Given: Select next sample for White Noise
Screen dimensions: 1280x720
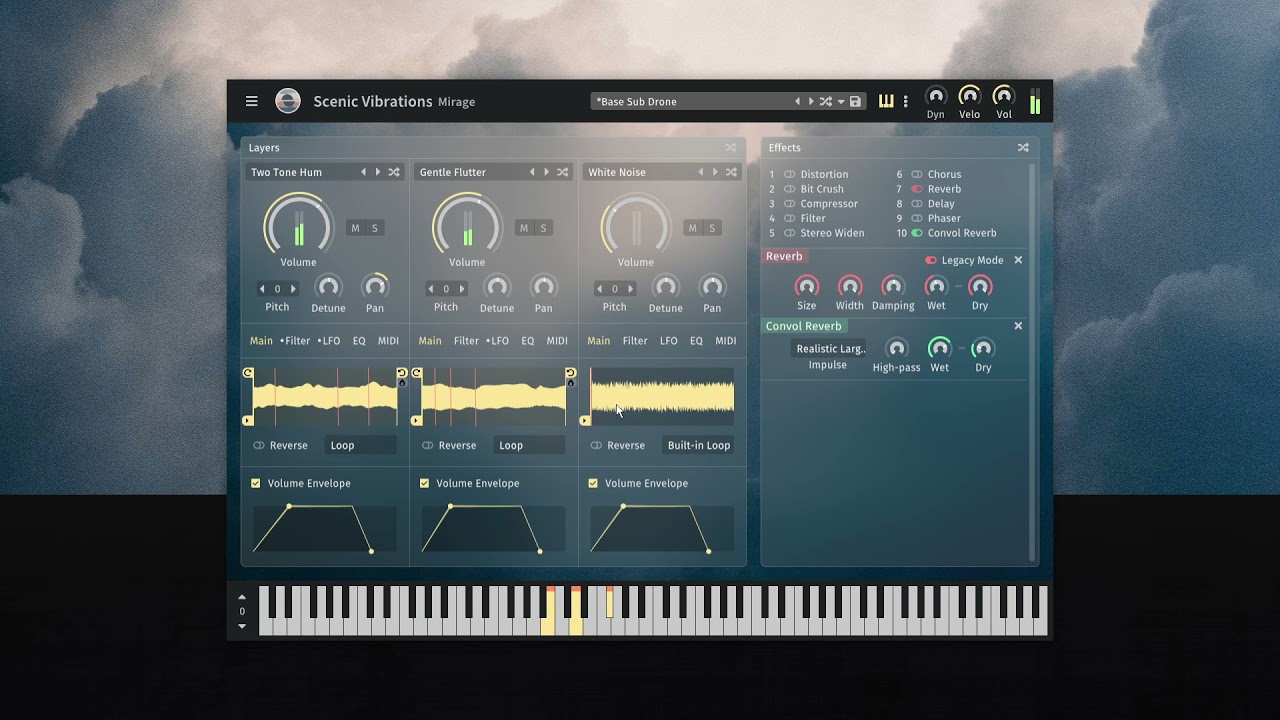Looking at the screenshot, I should pos(714,172).
